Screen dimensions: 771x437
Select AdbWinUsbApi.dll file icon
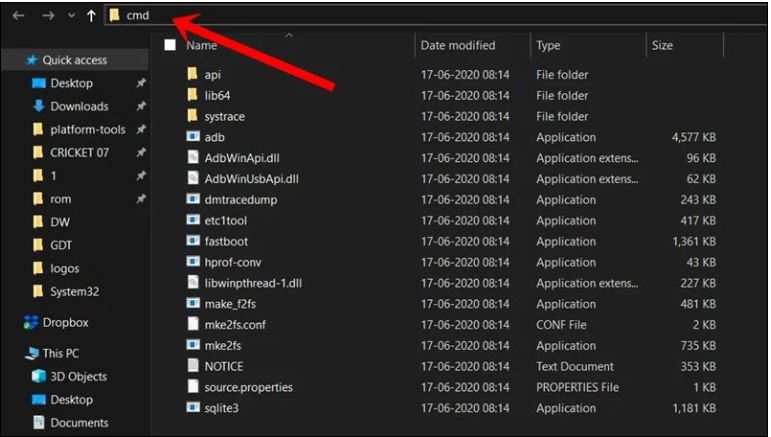pos(193,178)
